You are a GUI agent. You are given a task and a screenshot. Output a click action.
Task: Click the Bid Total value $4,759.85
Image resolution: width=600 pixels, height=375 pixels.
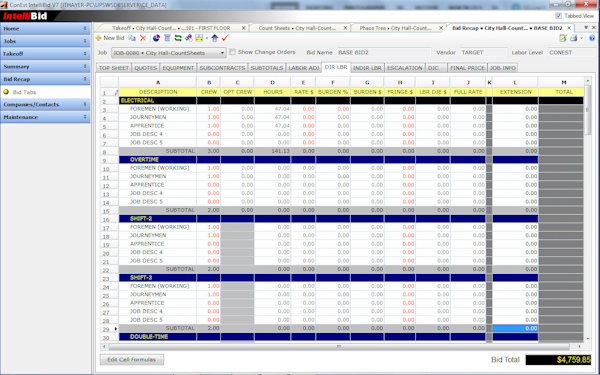point(558,360)
